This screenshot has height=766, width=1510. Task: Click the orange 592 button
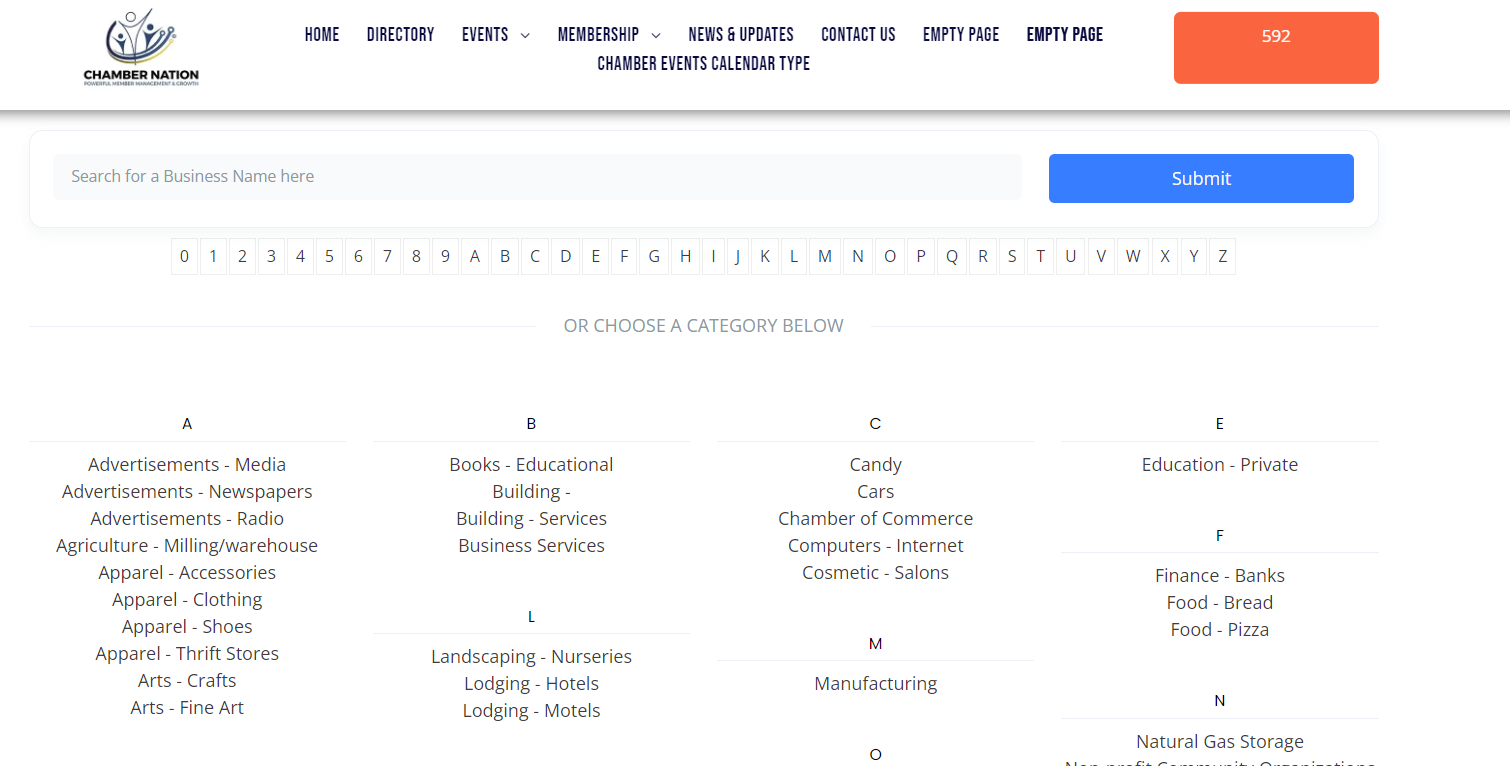coord(1276,48)
